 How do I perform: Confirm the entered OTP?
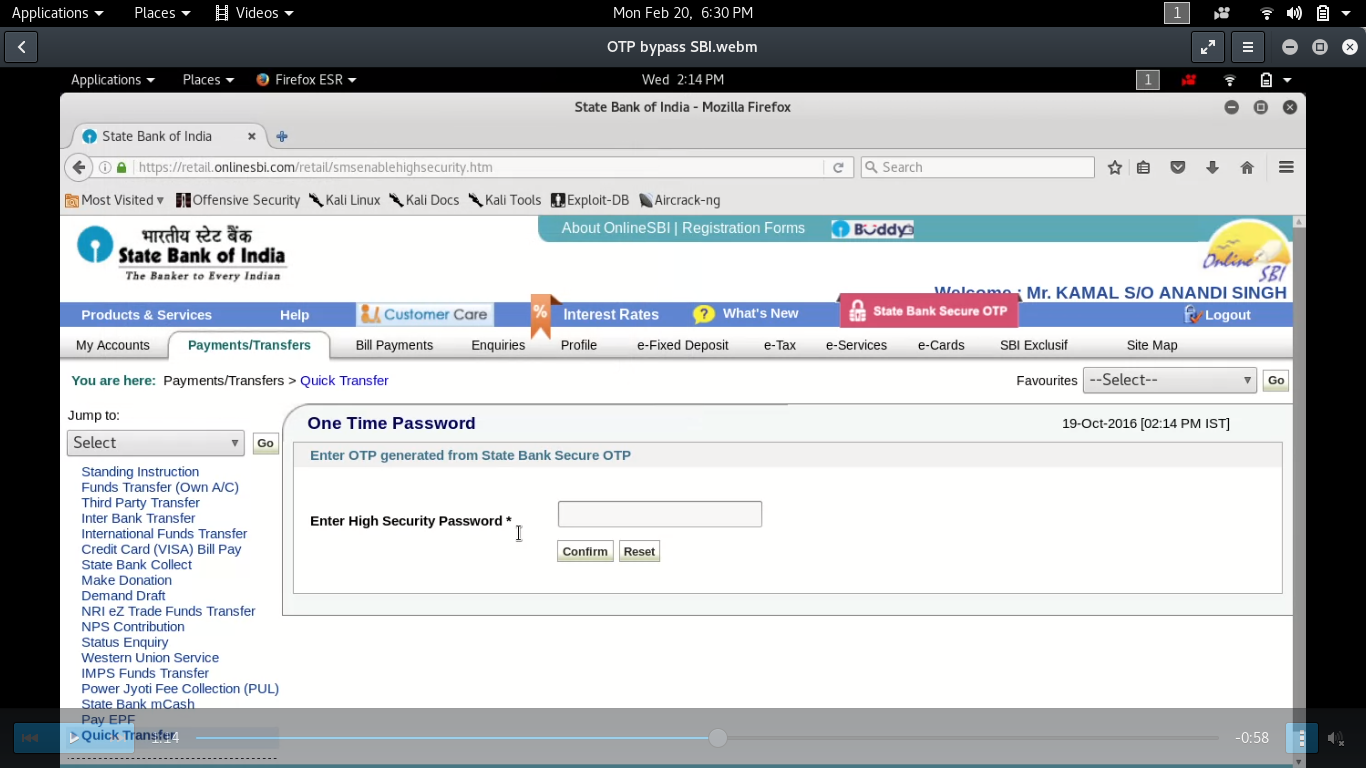tap(585, 551)
